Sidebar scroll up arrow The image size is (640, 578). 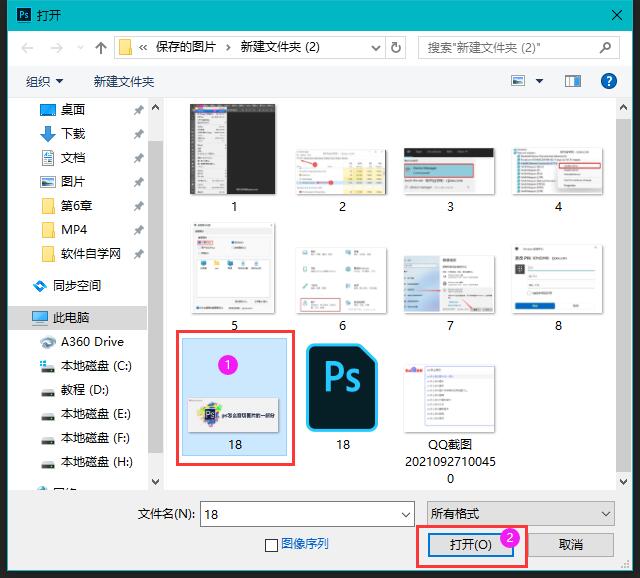(x=155, y=107)
